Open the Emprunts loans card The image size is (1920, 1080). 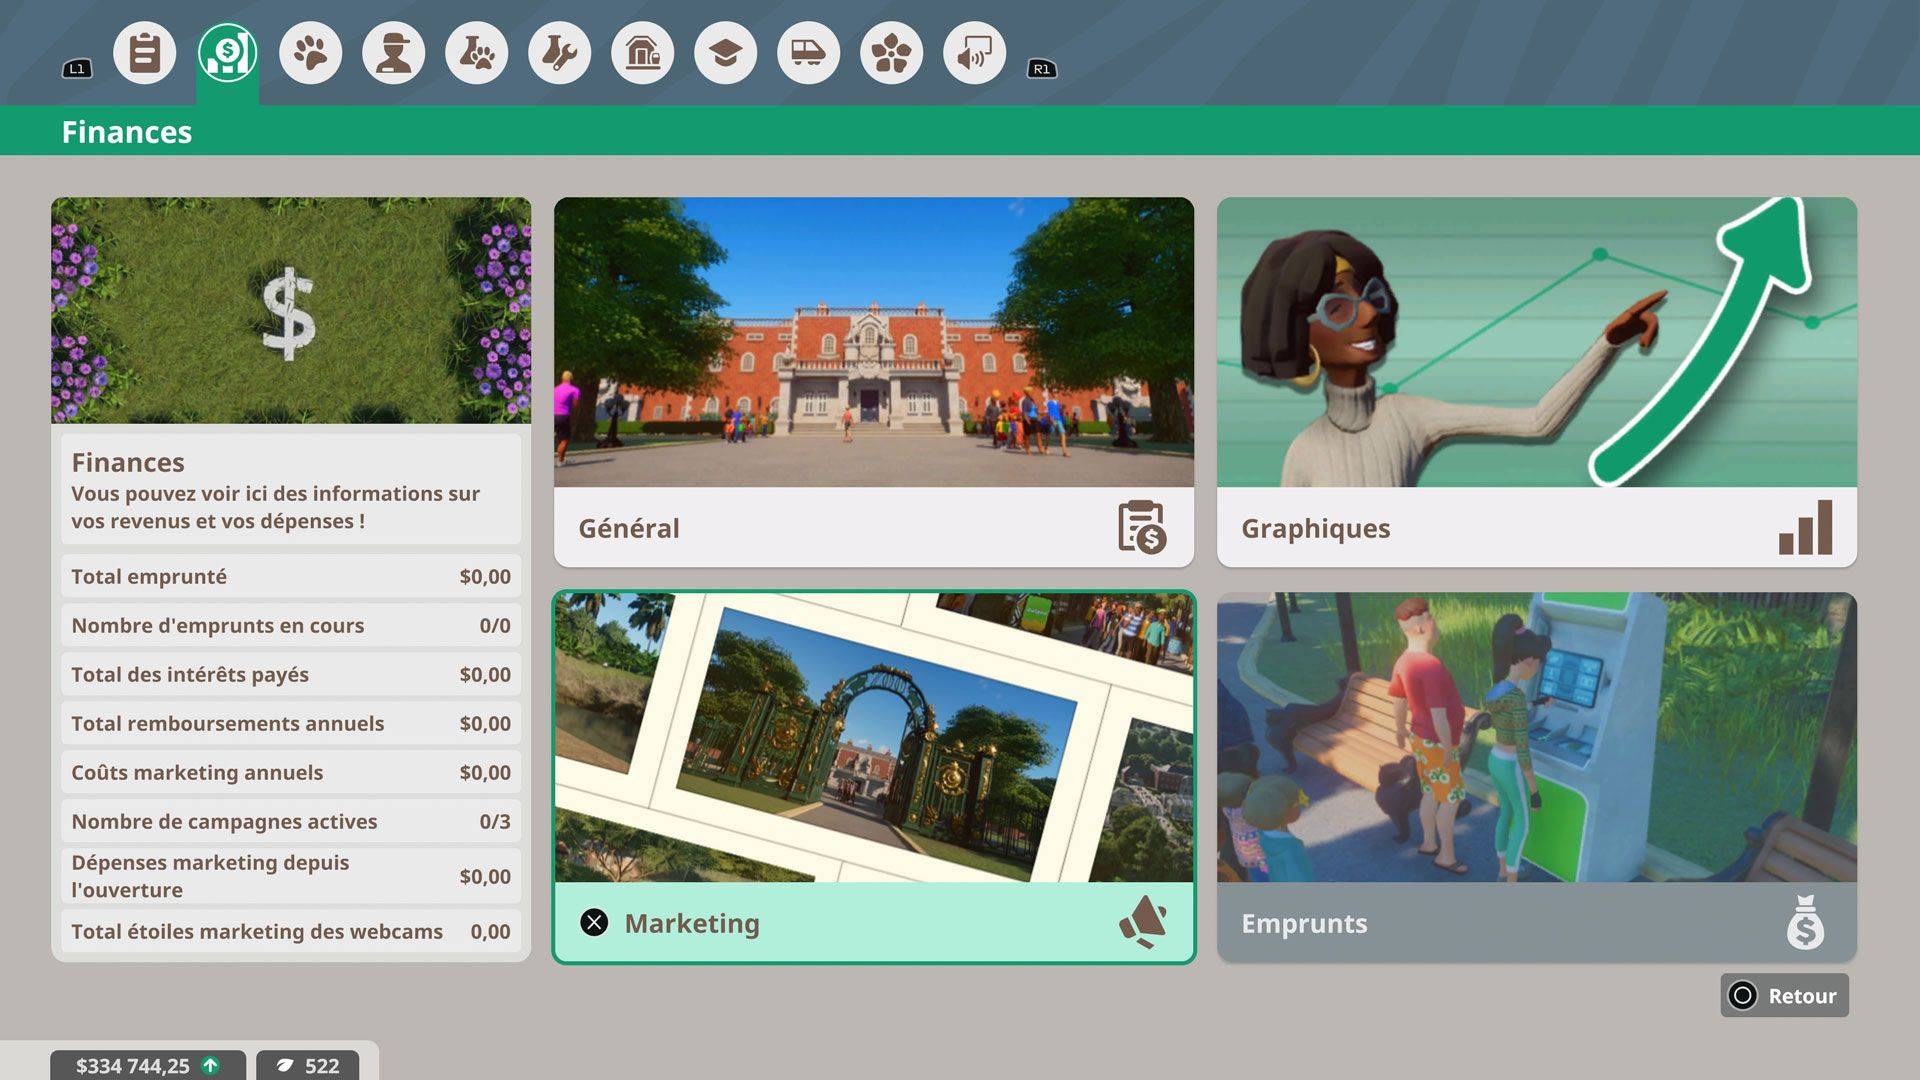pyautogui.click(x=1537, y=777)
